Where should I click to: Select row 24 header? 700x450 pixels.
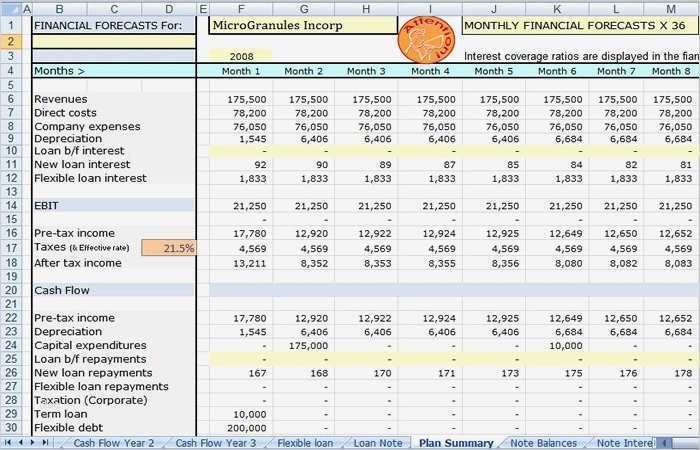11,345
